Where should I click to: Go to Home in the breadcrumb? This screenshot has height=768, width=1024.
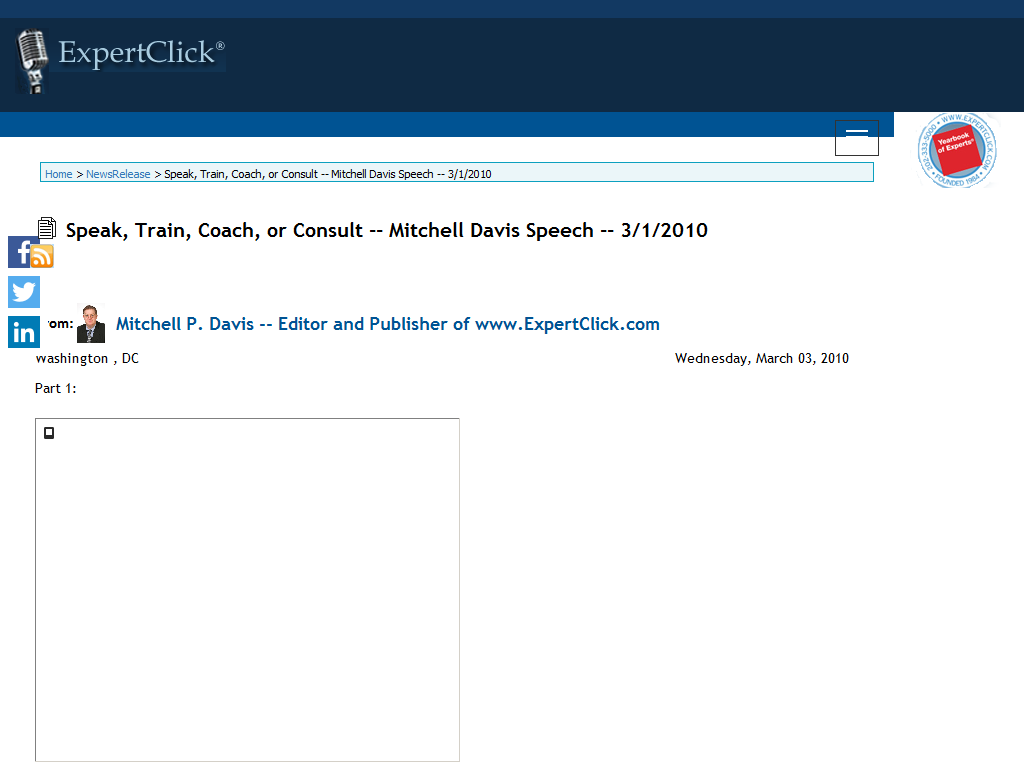pyautogui.click(x=59, y=174)
